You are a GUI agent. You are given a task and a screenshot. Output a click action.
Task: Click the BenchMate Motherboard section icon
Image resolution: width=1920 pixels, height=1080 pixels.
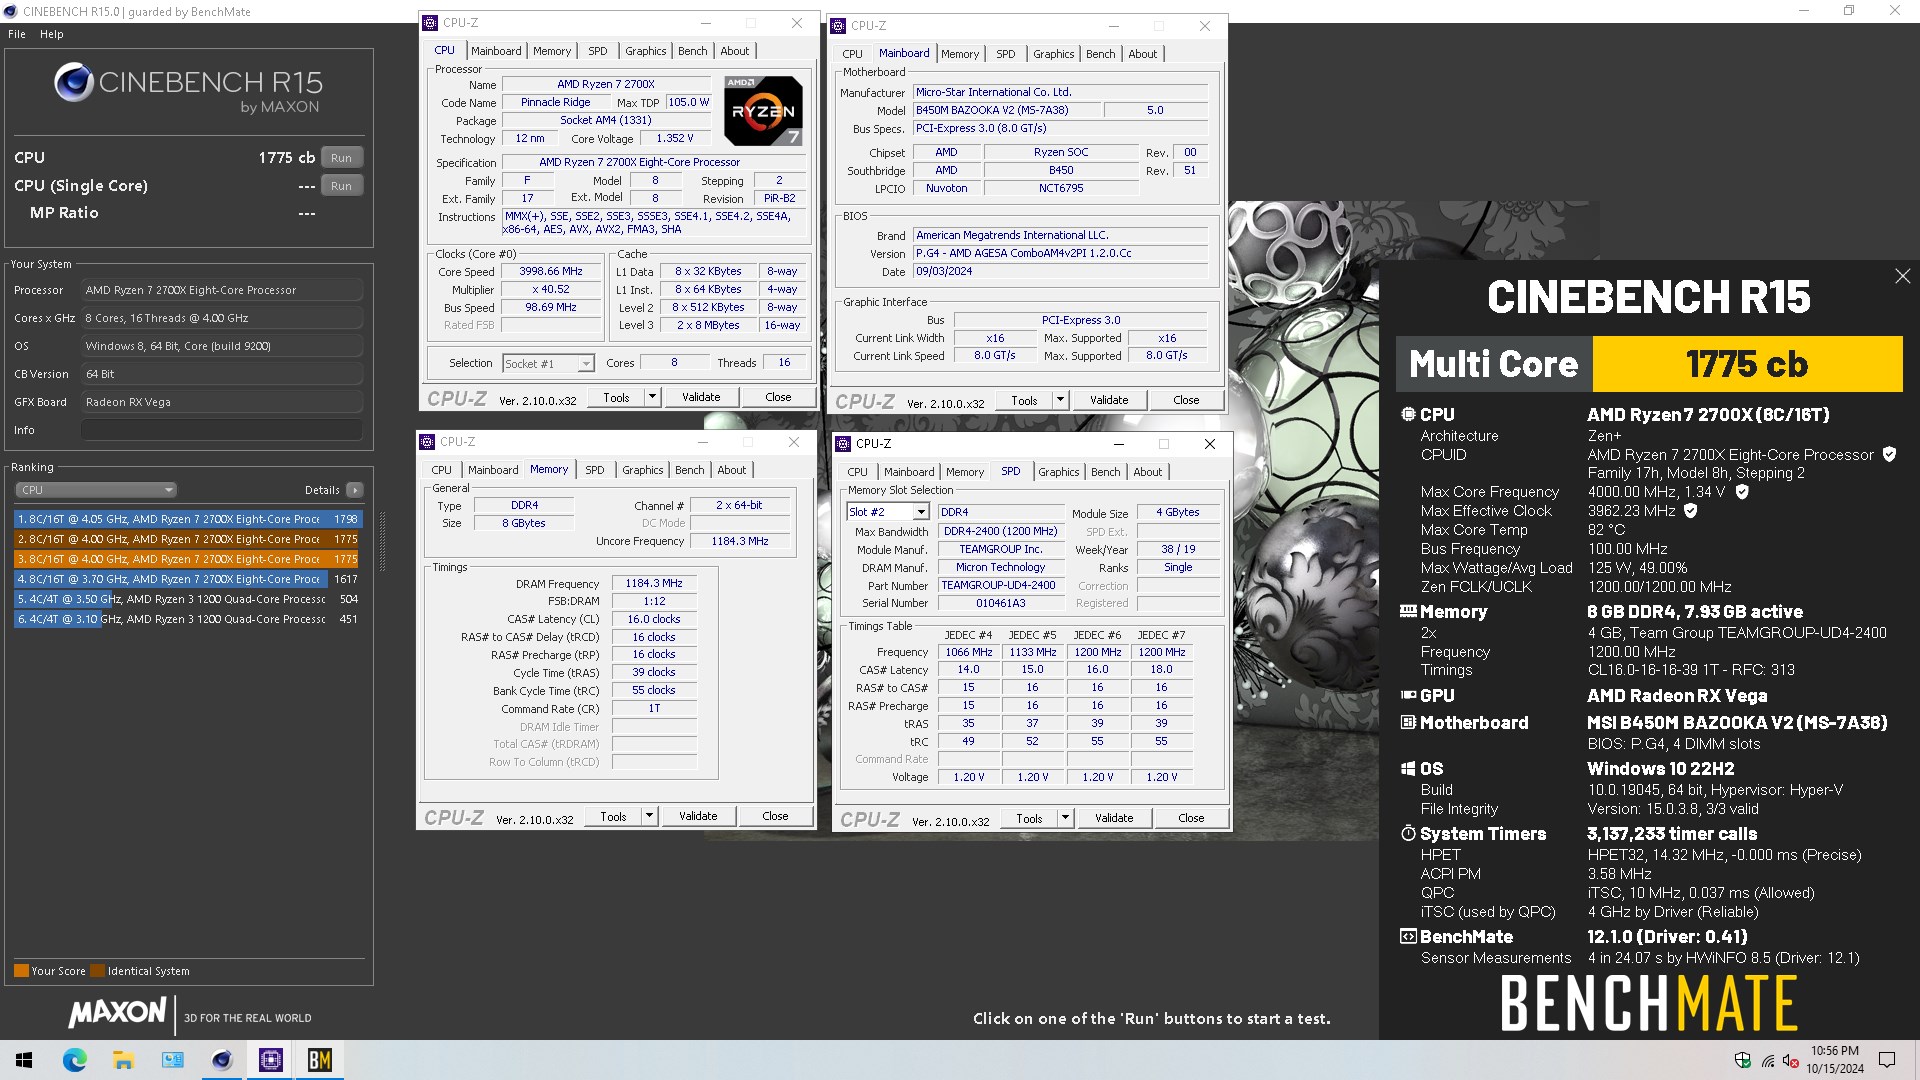point(1408,722)
